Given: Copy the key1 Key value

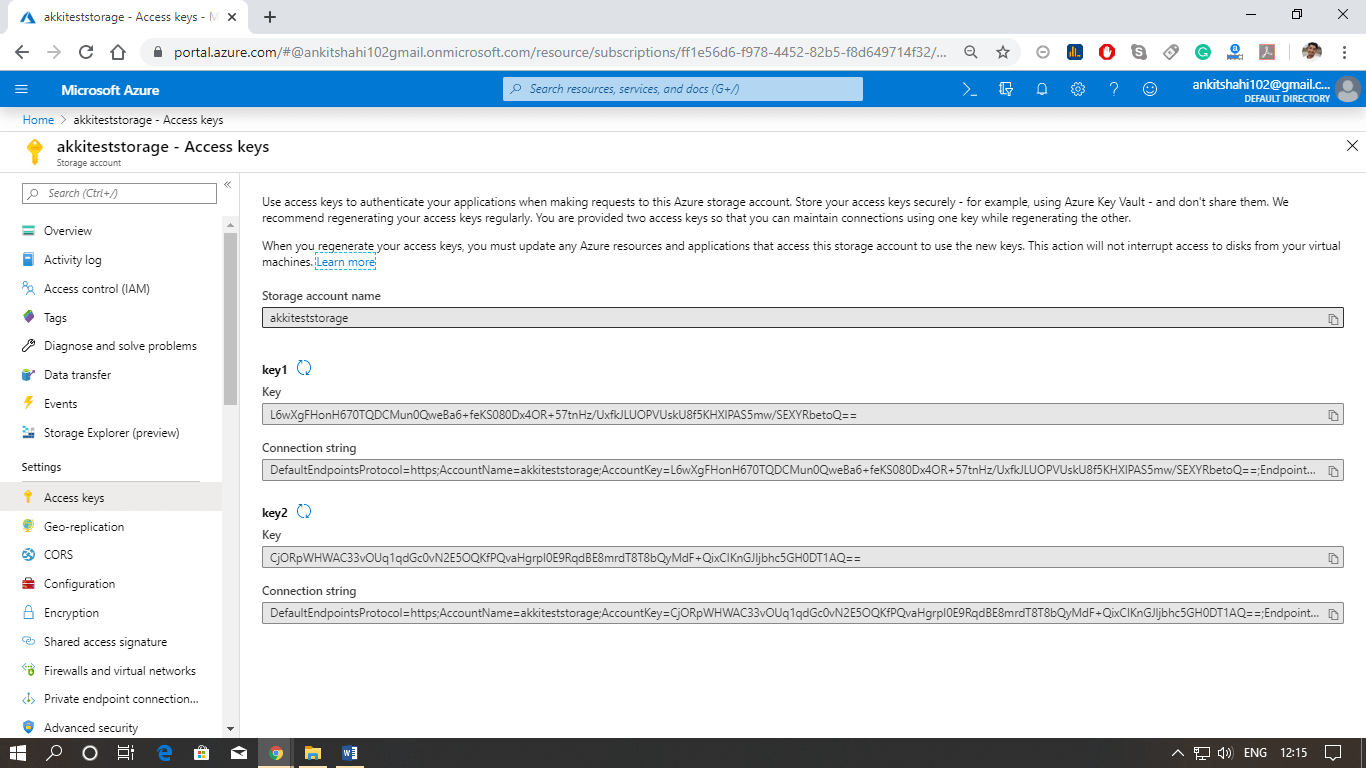Looking at the screenshot, I should (x=1333, y=415).
